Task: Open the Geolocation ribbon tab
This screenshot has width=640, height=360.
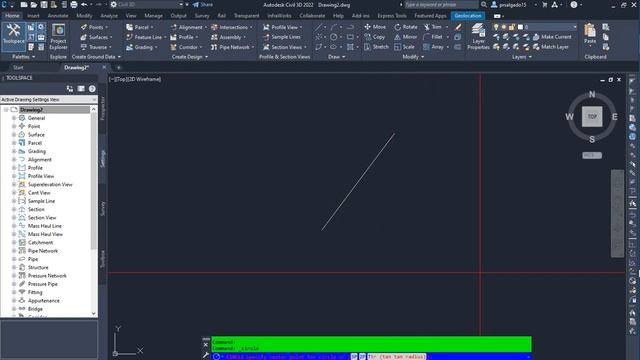Action: click(x=468, y=16)
